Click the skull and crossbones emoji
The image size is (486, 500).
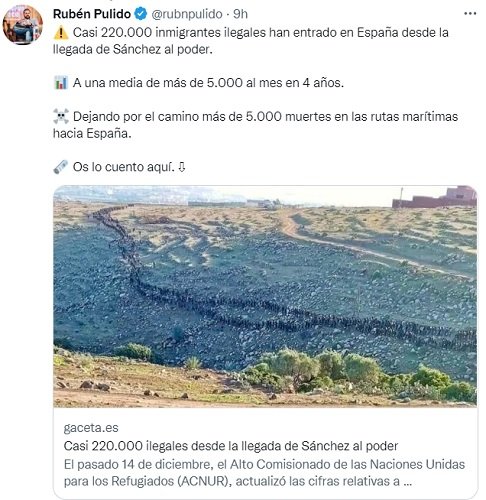click(x=61, y=116)
